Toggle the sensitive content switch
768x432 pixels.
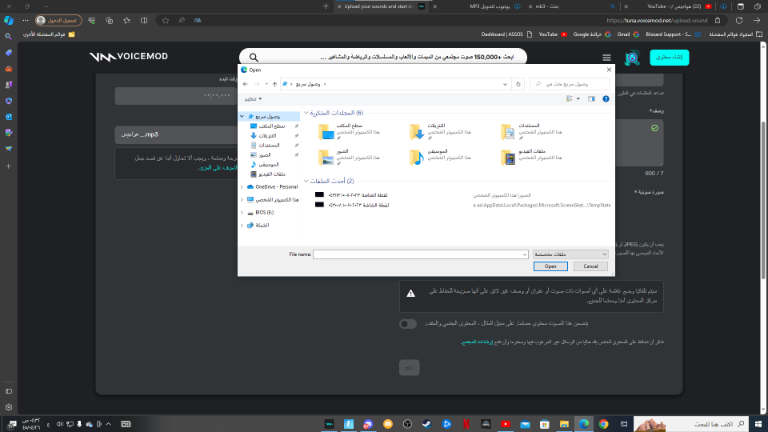tap(407, 324)
